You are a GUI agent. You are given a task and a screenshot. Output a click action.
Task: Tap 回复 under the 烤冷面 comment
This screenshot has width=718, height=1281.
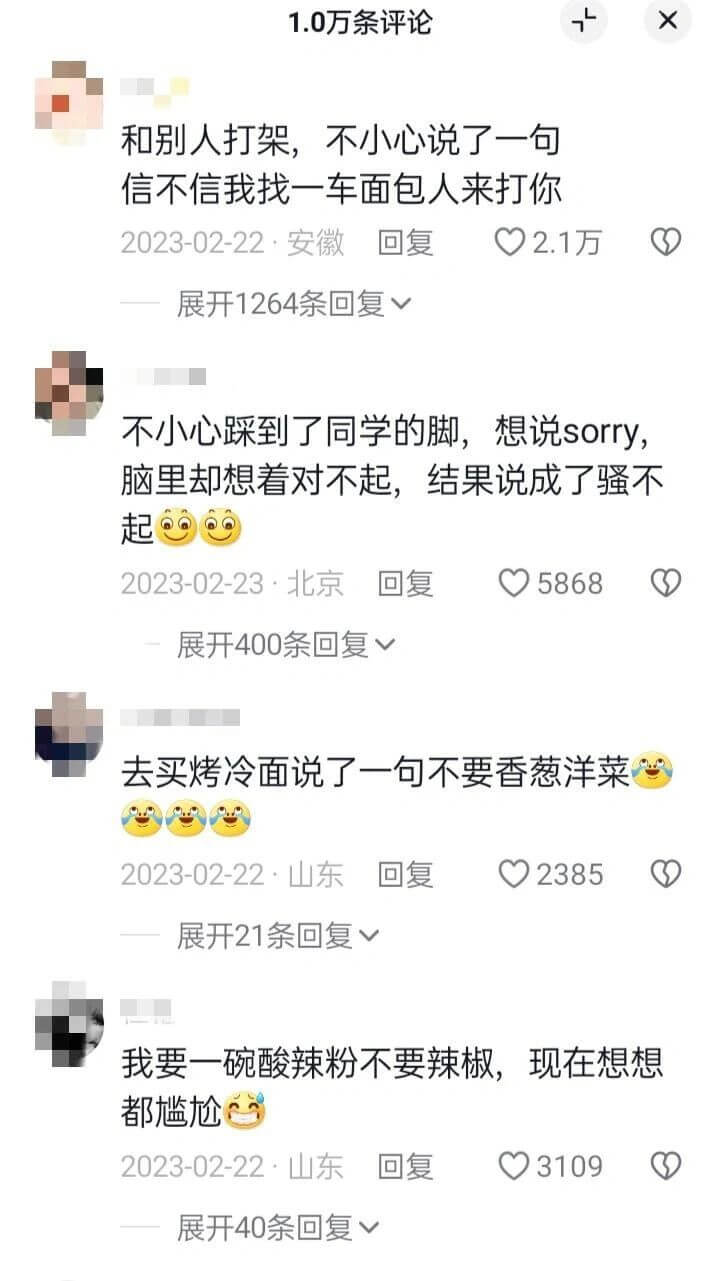pyautogui.click(x=405, y=875)
